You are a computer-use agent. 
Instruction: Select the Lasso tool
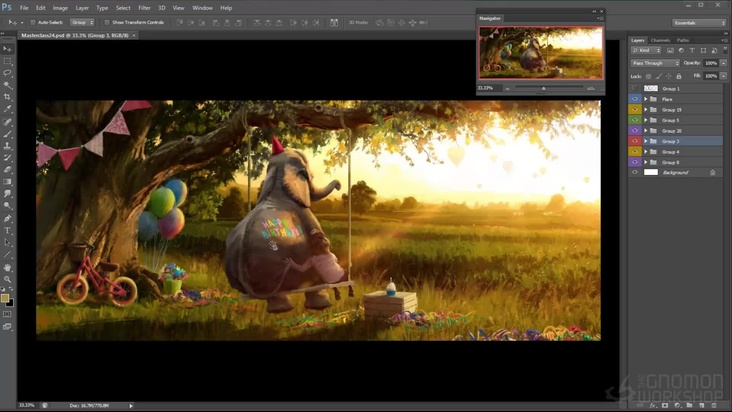(x=7, y=73)
